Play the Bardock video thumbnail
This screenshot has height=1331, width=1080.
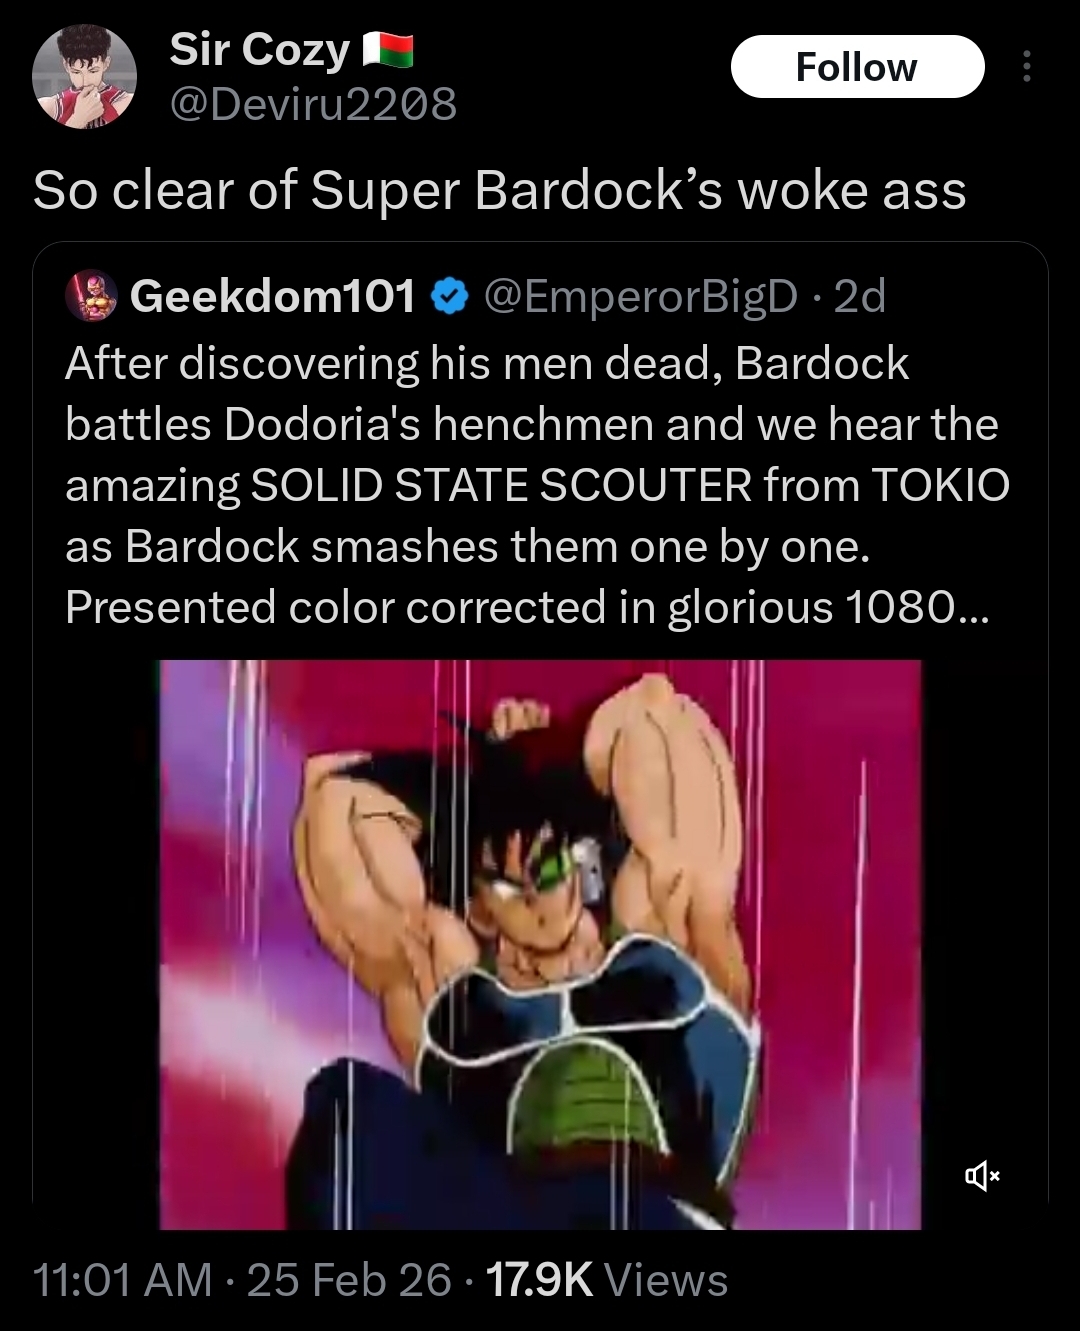pos(540,944)
